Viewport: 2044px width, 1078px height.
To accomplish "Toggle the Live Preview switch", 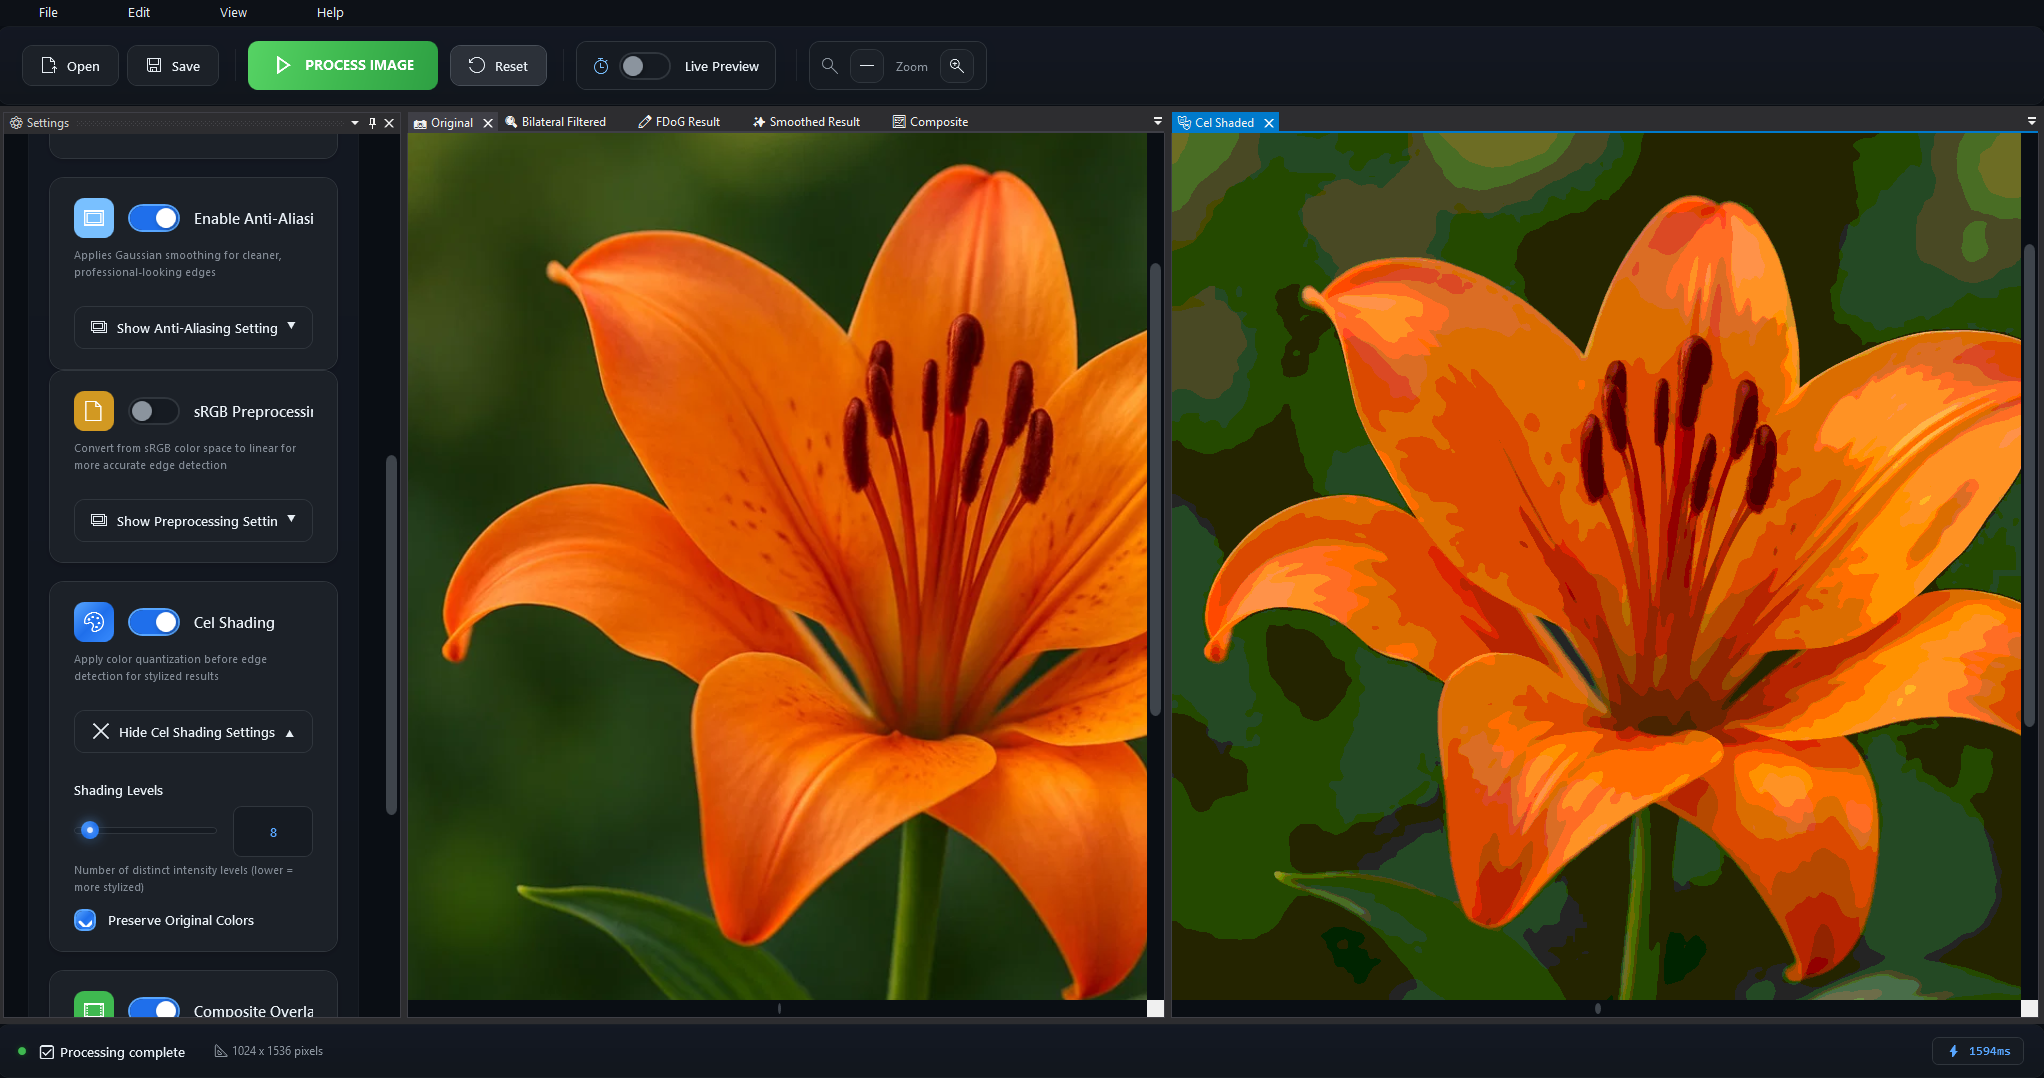I will pyautogui.click(x=644, y=66).
